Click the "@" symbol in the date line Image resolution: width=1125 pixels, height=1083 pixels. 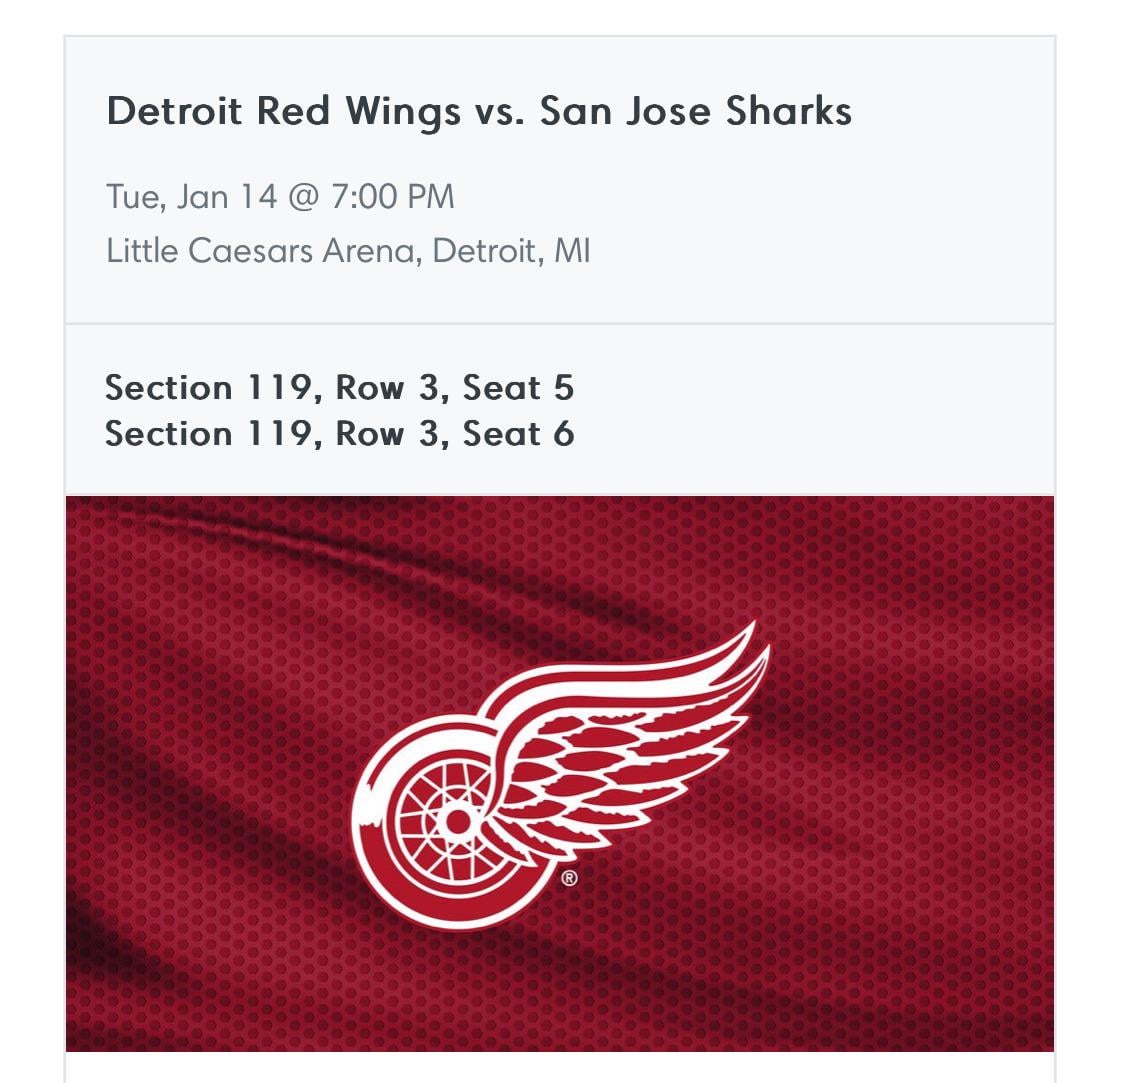click(x=303, y=196)
